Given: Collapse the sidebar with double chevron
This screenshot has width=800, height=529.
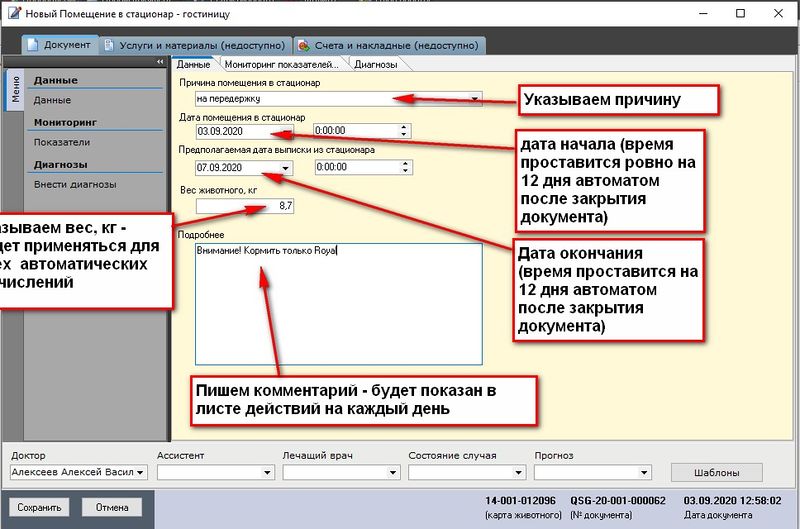Looking at the screenshot, I should click(160, 62).
